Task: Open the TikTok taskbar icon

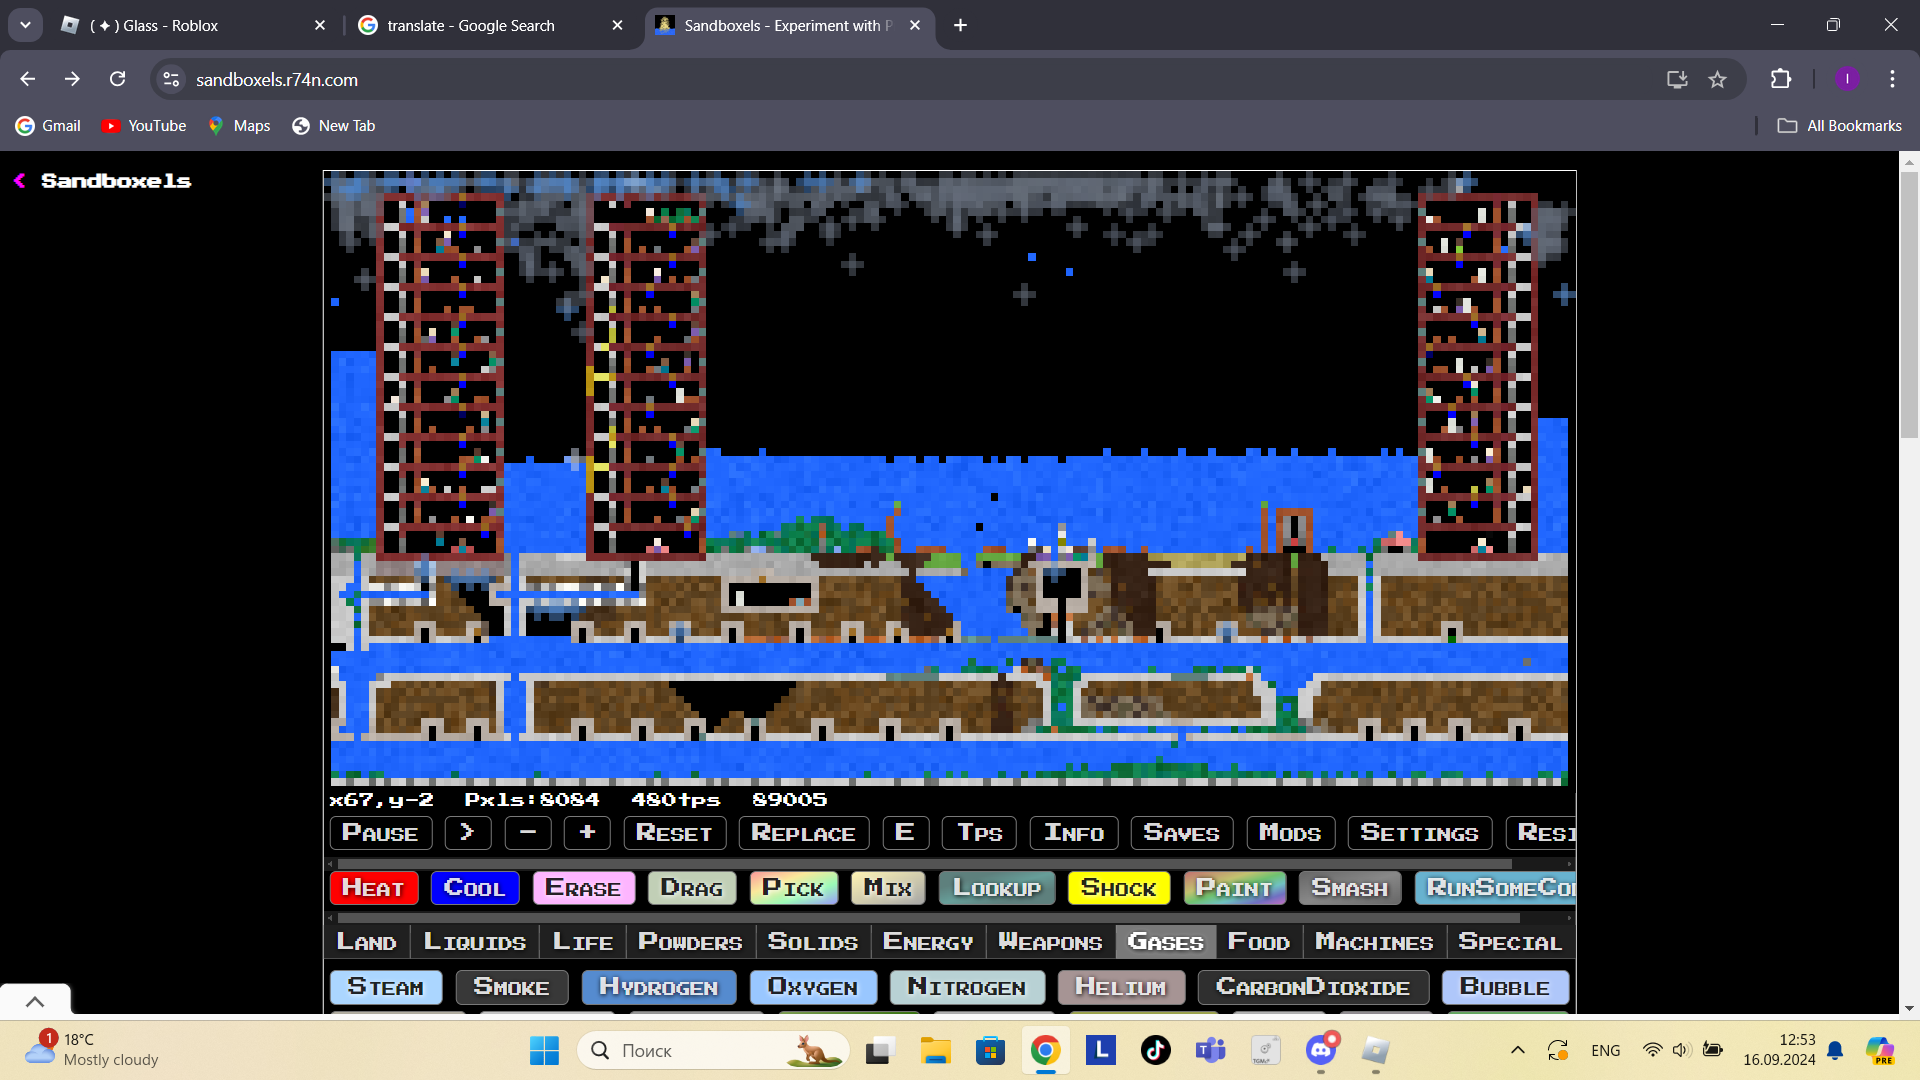Action: (x=1156, y=1050)
